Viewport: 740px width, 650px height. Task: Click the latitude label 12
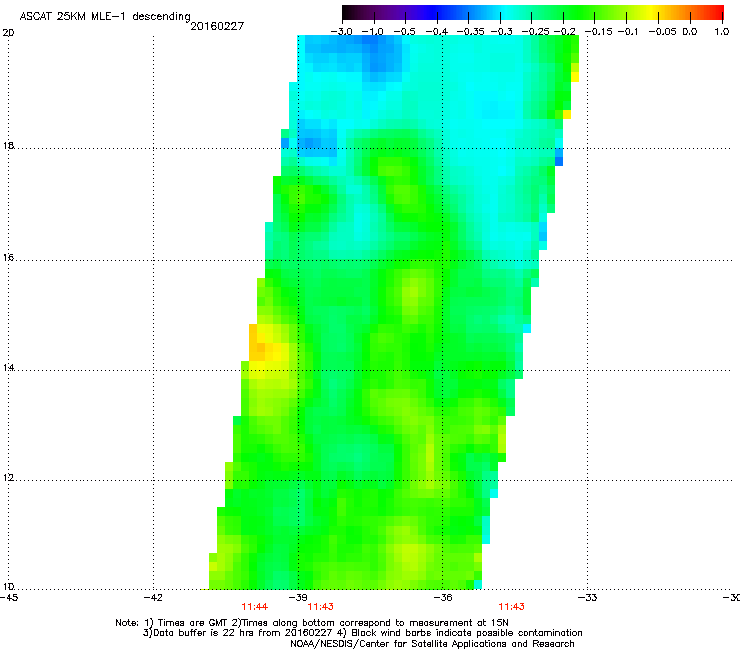(x=8, y=478)
